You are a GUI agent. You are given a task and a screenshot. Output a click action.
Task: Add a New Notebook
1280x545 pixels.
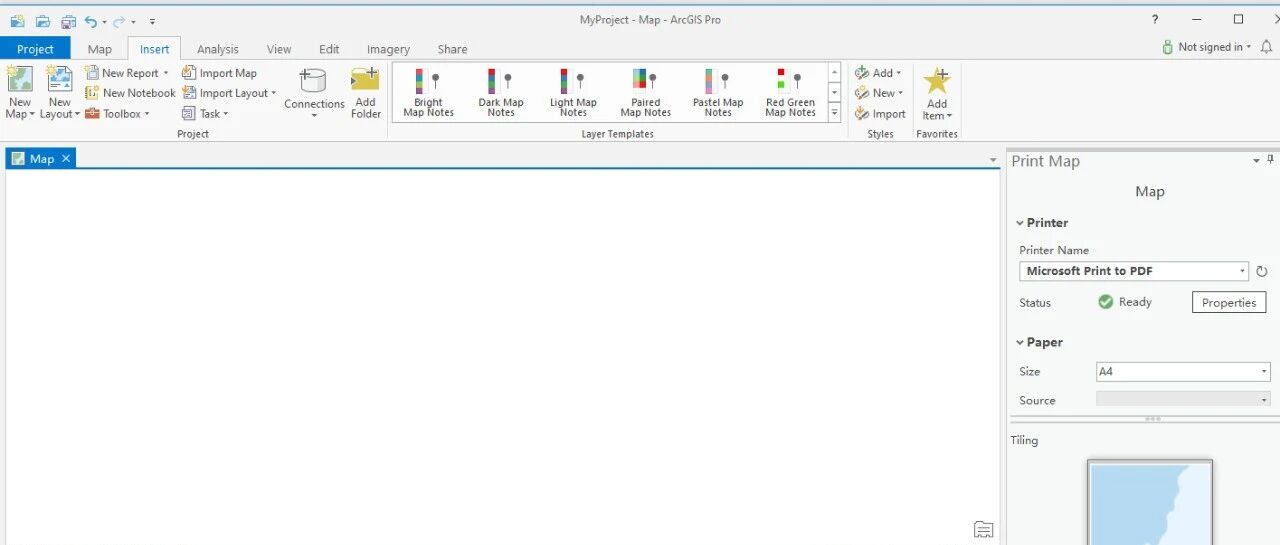pyautogui.click(x=130, y=93)
